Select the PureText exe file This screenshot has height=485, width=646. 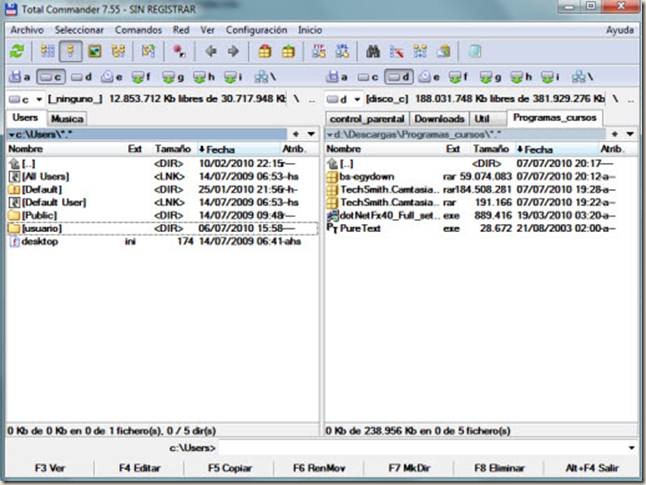481,228
